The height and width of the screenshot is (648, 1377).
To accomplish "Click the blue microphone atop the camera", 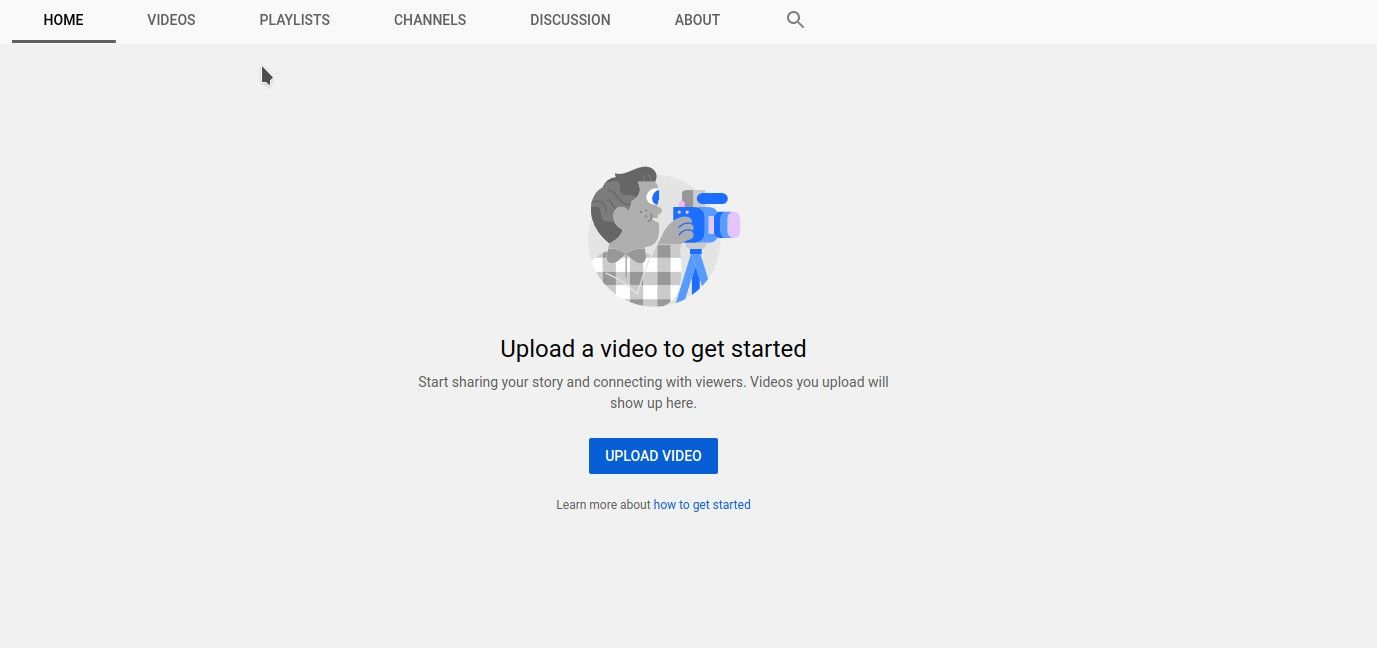I will (x=711, y=199).
